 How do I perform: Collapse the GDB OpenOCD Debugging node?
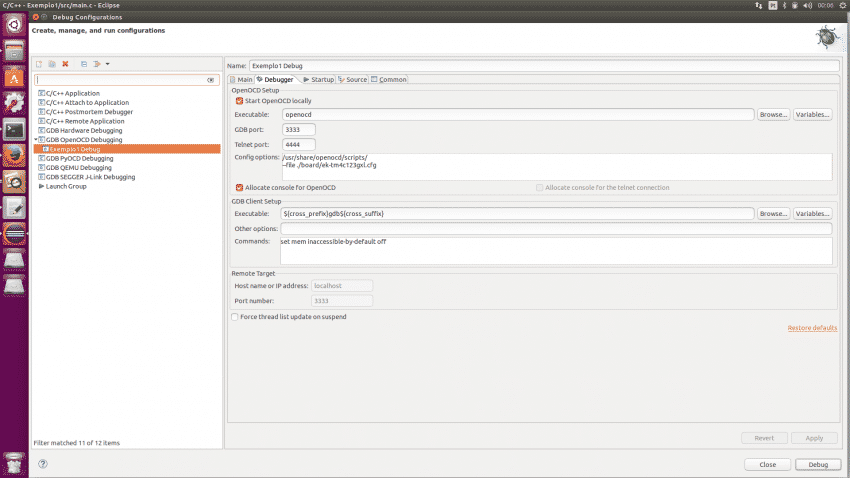36,139
